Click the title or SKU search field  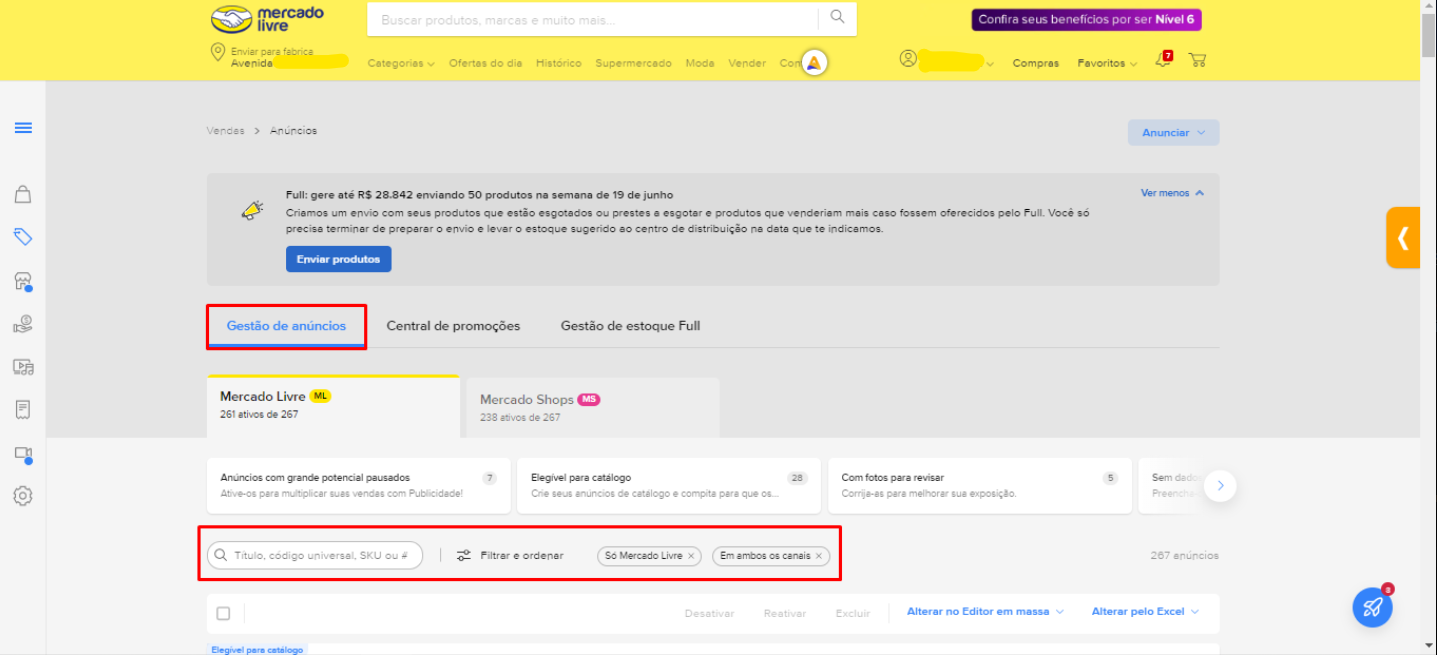[x=313, y=555]
